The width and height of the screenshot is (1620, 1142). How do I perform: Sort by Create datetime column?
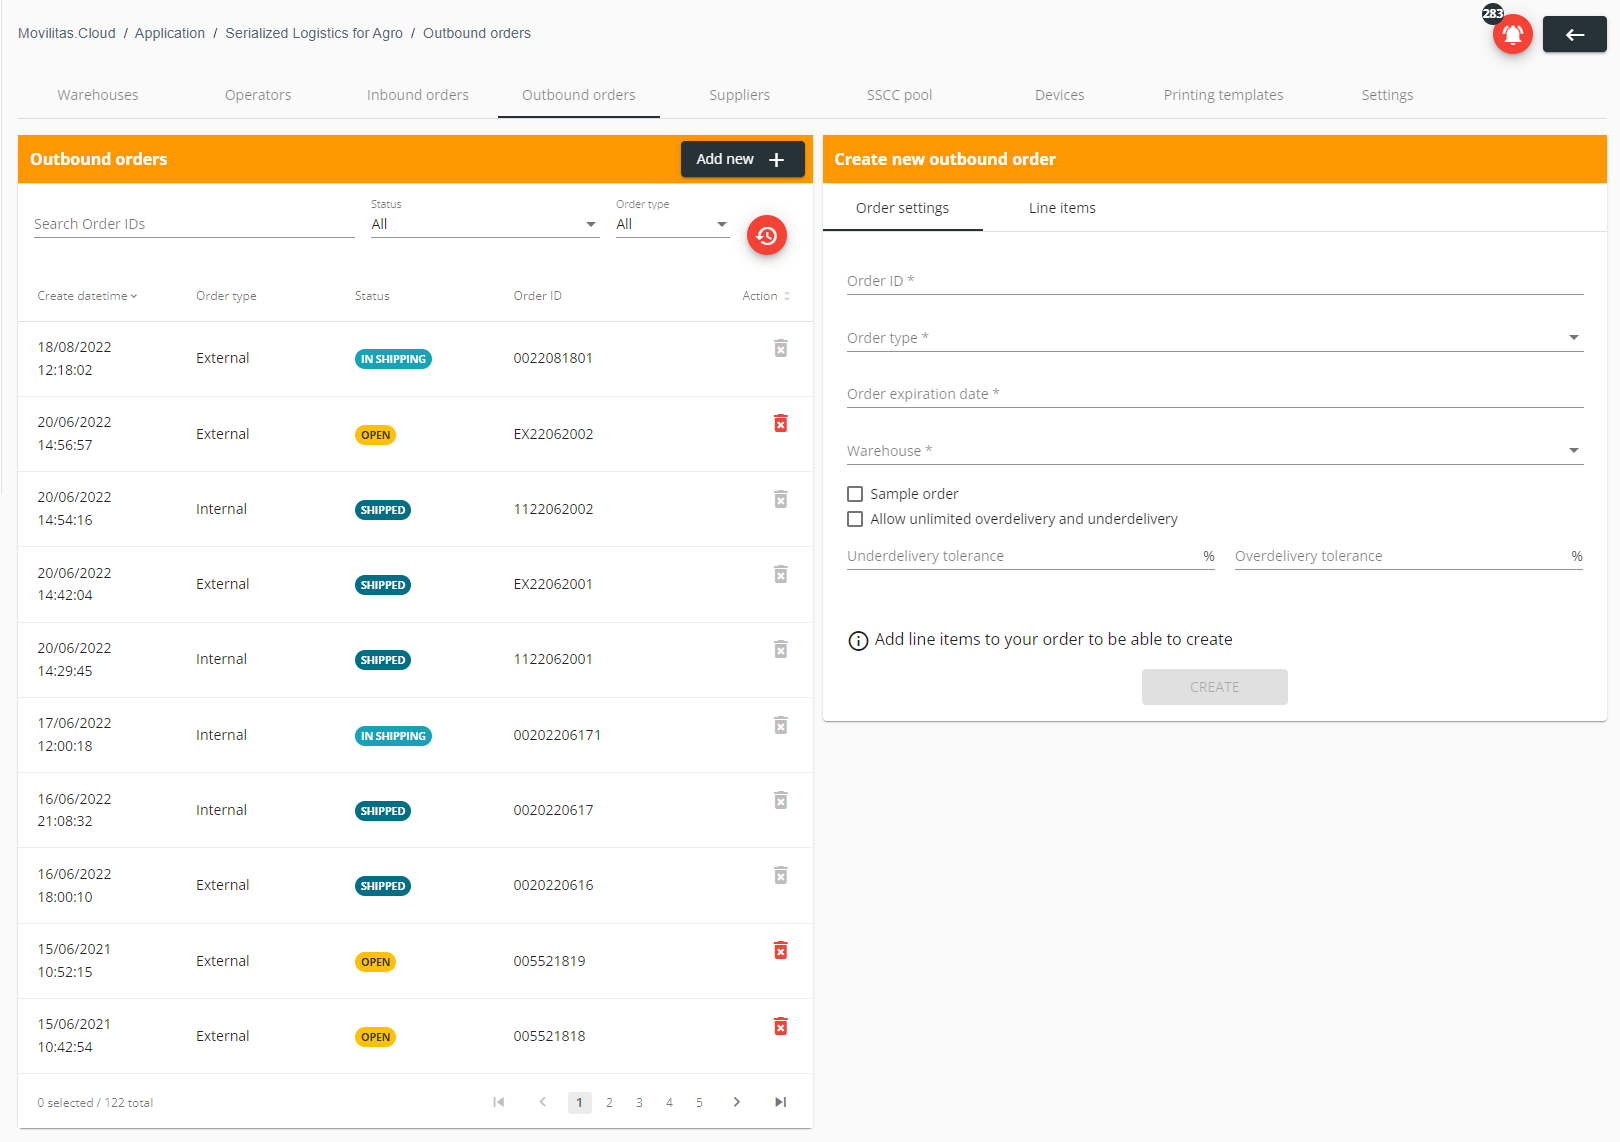(x=87, y=296)
